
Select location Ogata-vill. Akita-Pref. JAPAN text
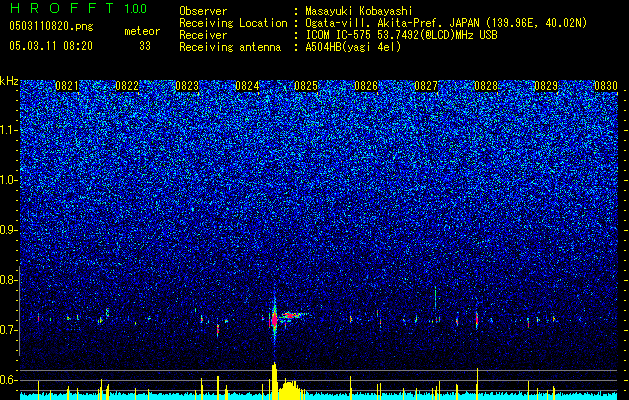tap(391, 23)
